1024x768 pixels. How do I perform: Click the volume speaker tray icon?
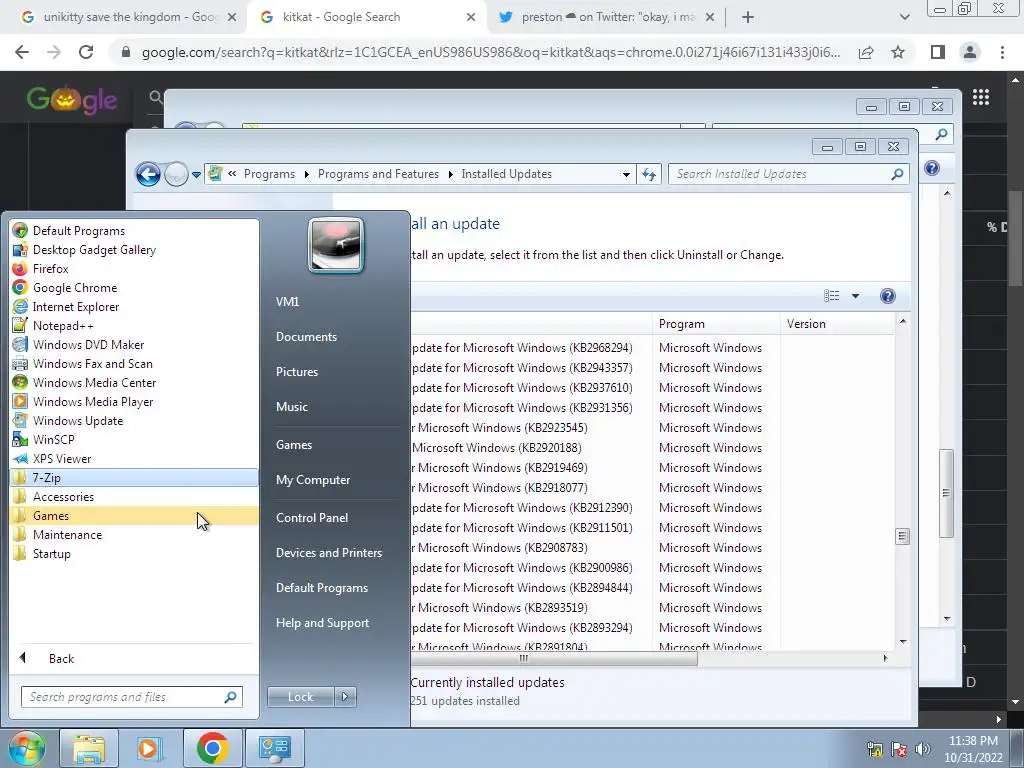tap(922, 749)
